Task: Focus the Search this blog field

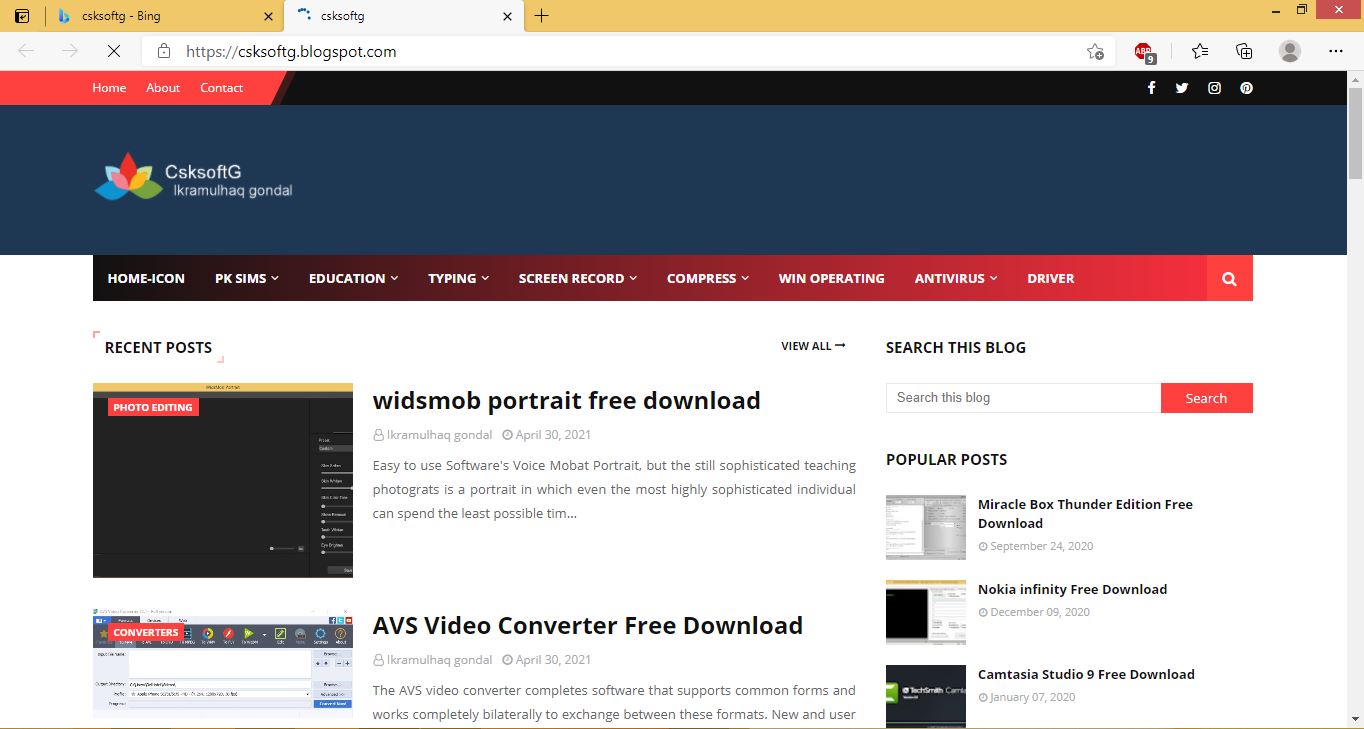Action: pyautogui.click(x=1023, y=398)
